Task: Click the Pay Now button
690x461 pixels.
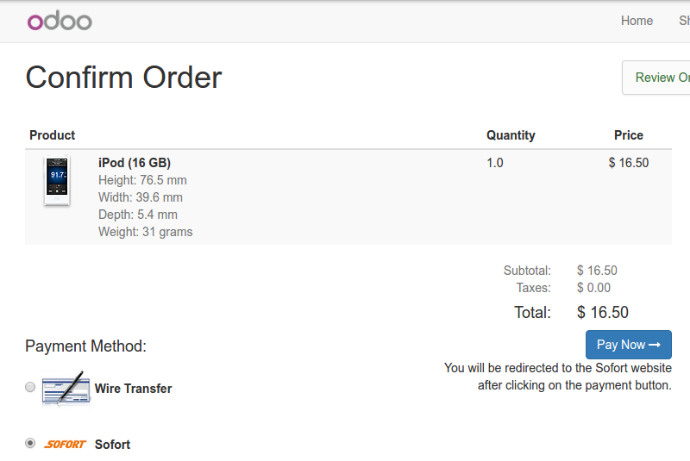Action: click(628, 344)
